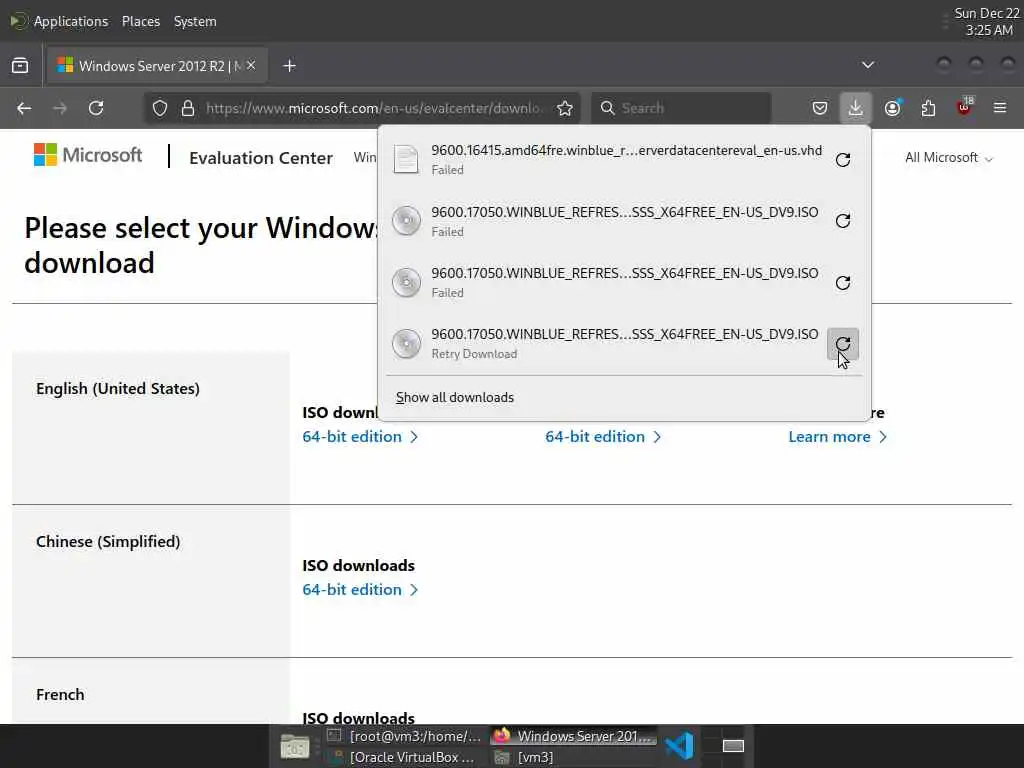The width and height of the screenshot is (1024, 768).
Task: Retry the highlighted Retry Download ISO entry
Action: coord(843,344)
